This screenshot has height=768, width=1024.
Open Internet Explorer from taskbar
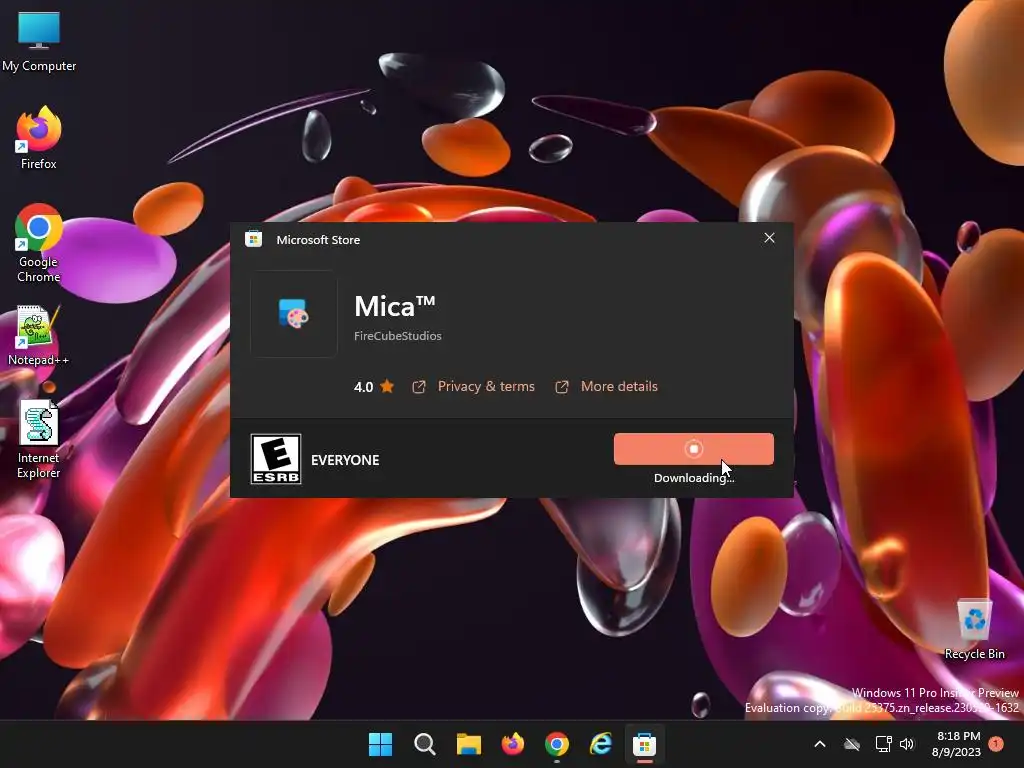601,744
